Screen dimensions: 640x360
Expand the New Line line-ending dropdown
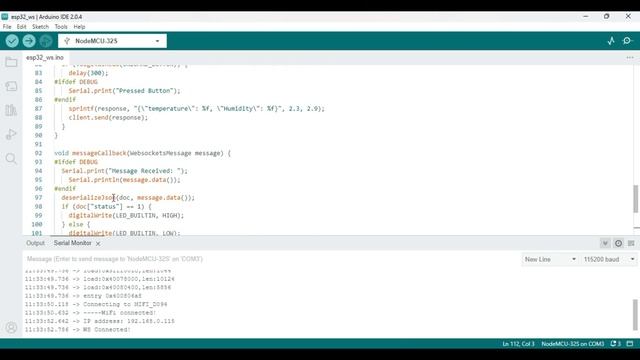coord(549,260)
